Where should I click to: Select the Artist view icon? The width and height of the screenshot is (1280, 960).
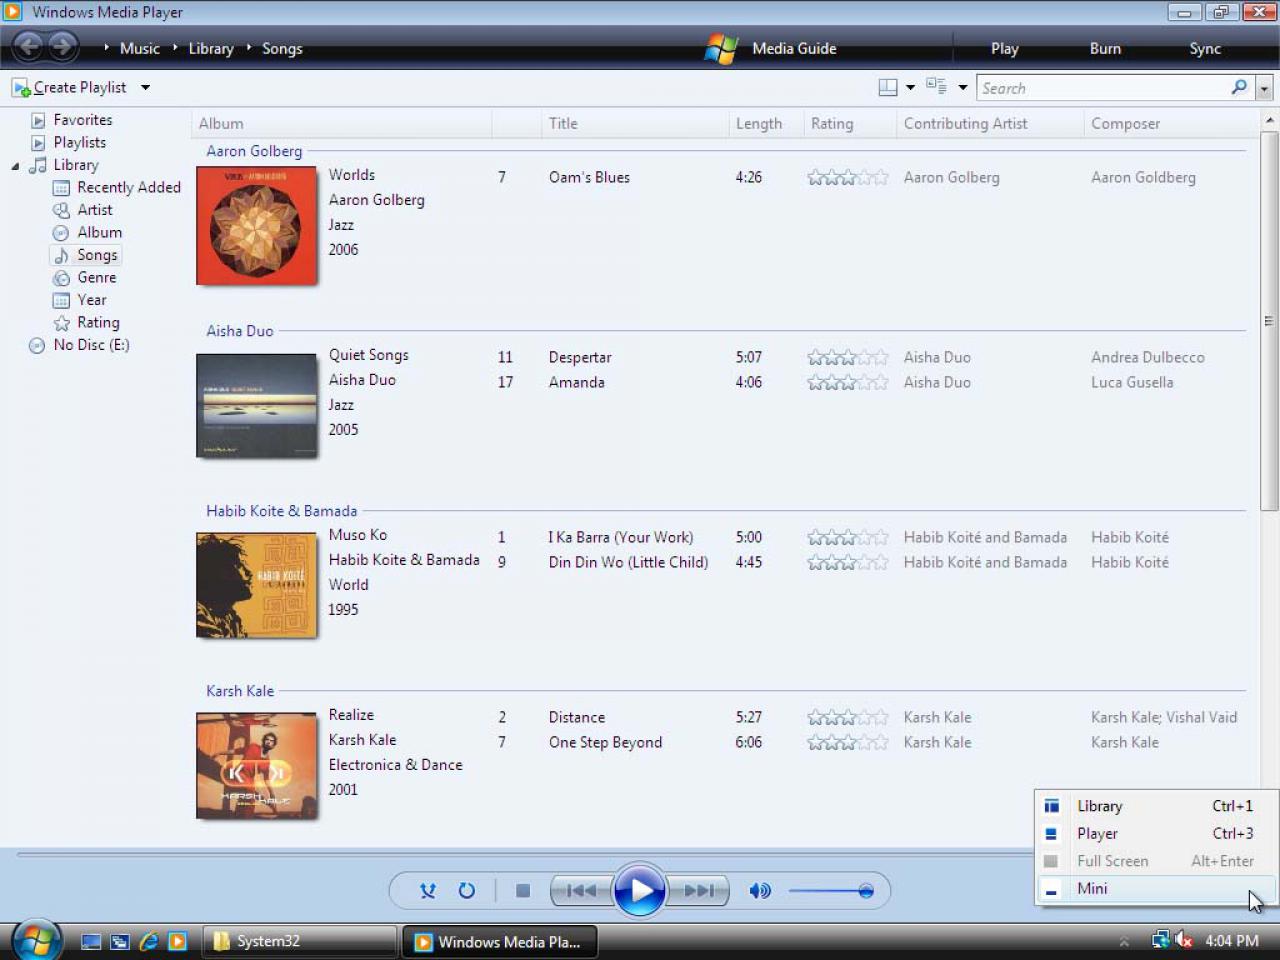tap(61, 210)
